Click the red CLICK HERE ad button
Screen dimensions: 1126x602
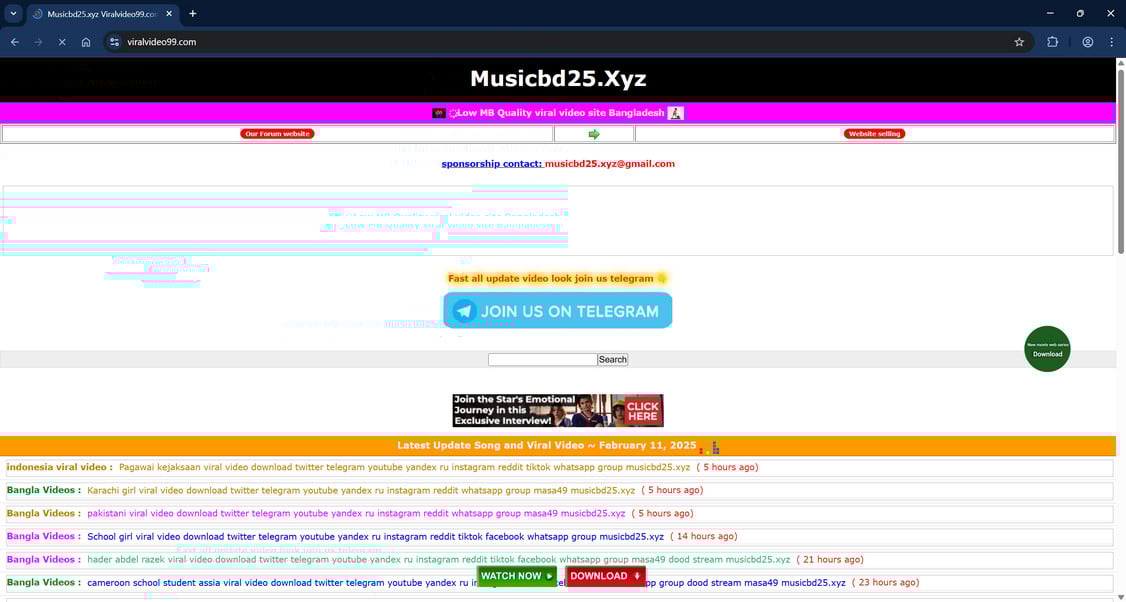coord(643,411)
